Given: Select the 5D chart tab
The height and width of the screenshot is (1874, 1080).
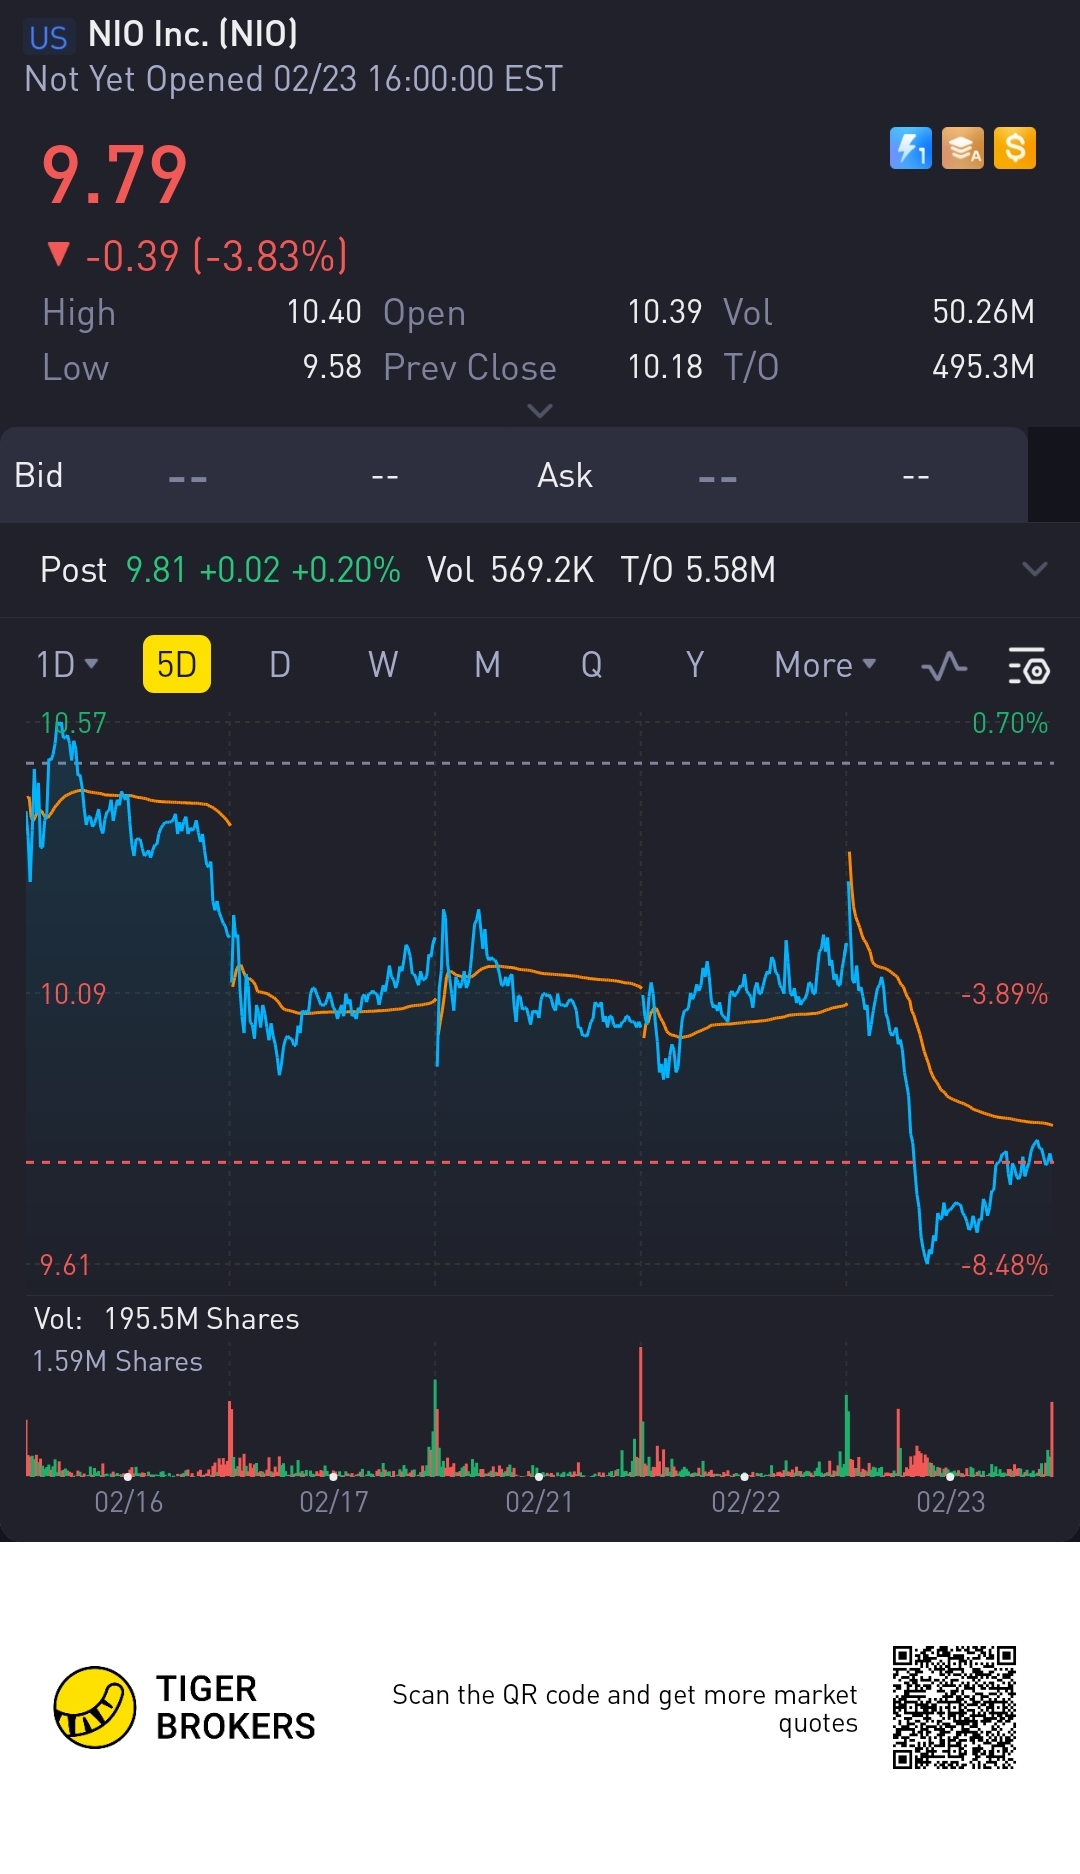Looking at the screenshot, I should tap(177, 665).
